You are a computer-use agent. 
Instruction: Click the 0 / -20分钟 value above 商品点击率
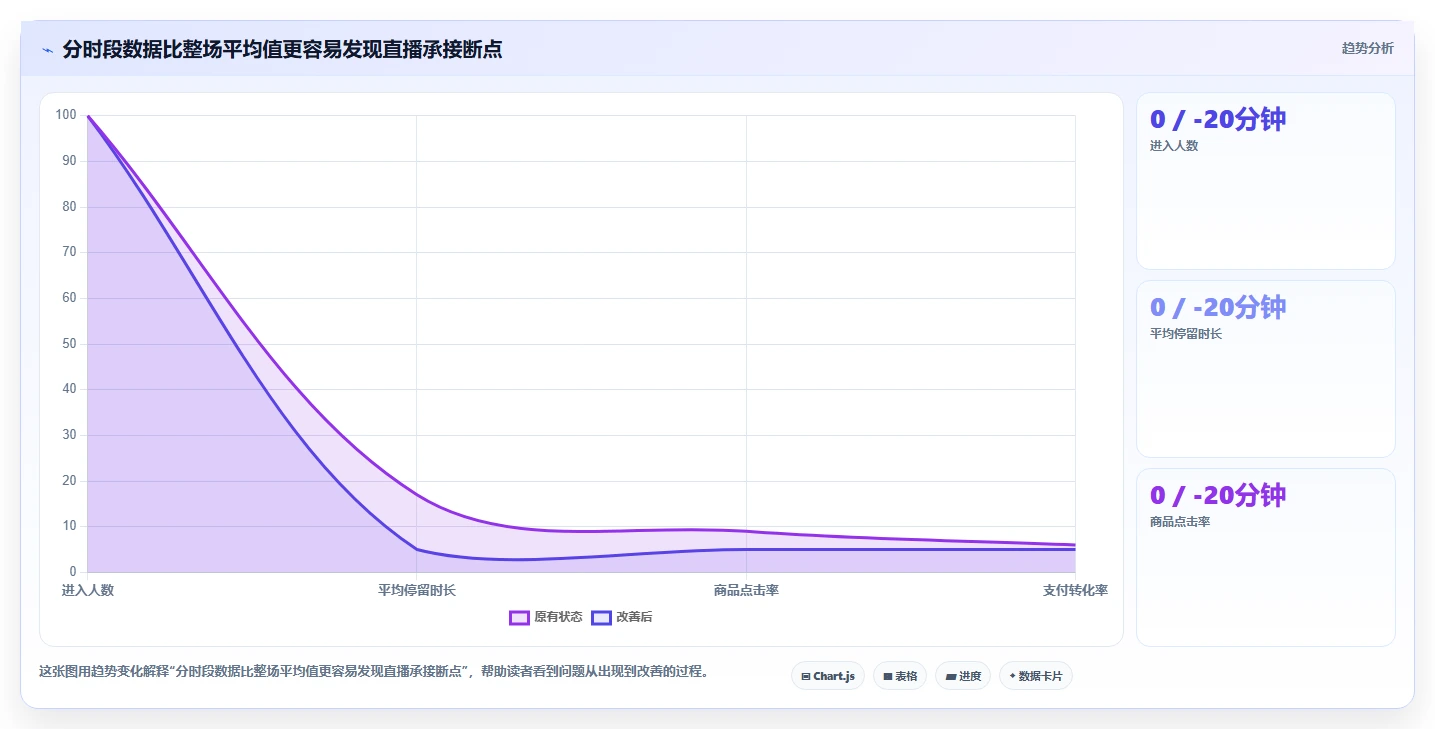[1218, 496]
